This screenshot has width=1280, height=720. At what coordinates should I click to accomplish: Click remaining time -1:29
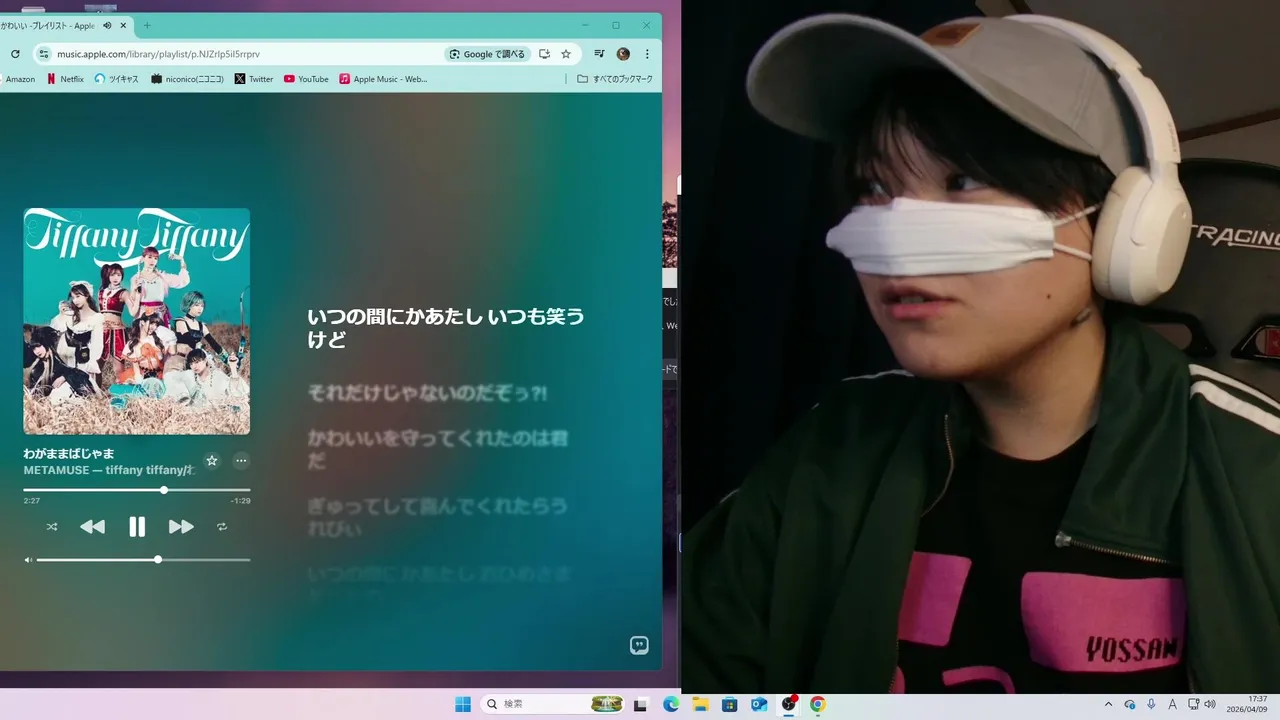point(240,501)
